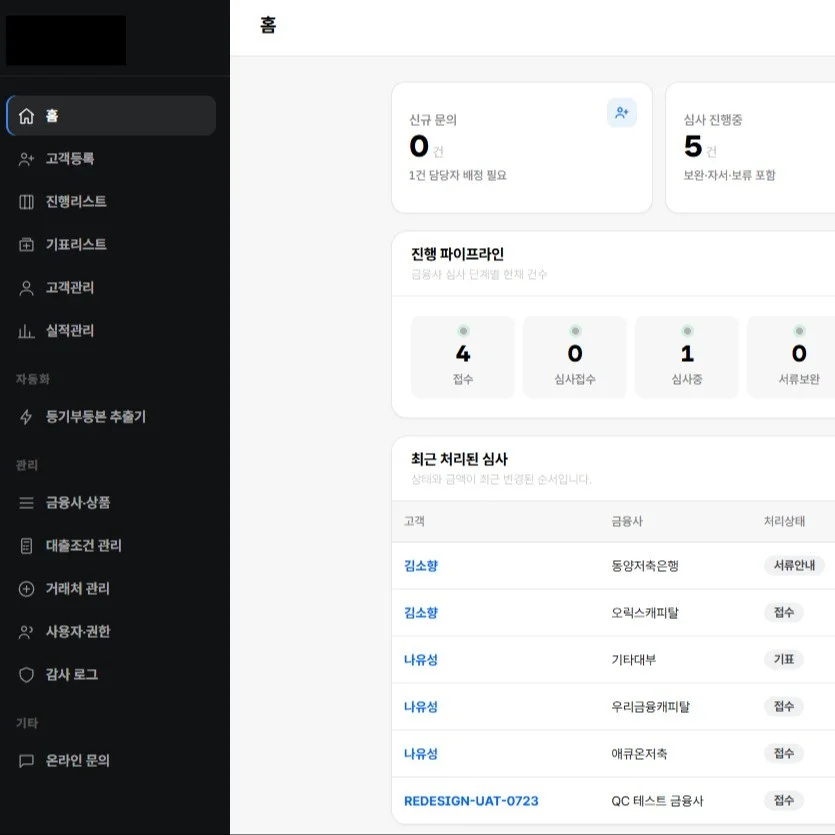
Task: Click the 애큐온저축 cell
Action: tap(639, 754)
